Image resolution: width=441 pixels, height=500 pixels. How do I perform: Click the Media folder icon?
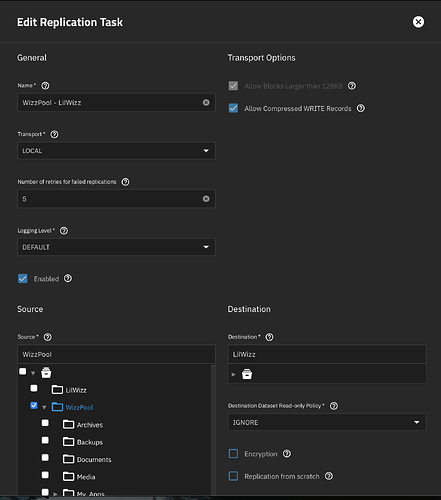68,477
